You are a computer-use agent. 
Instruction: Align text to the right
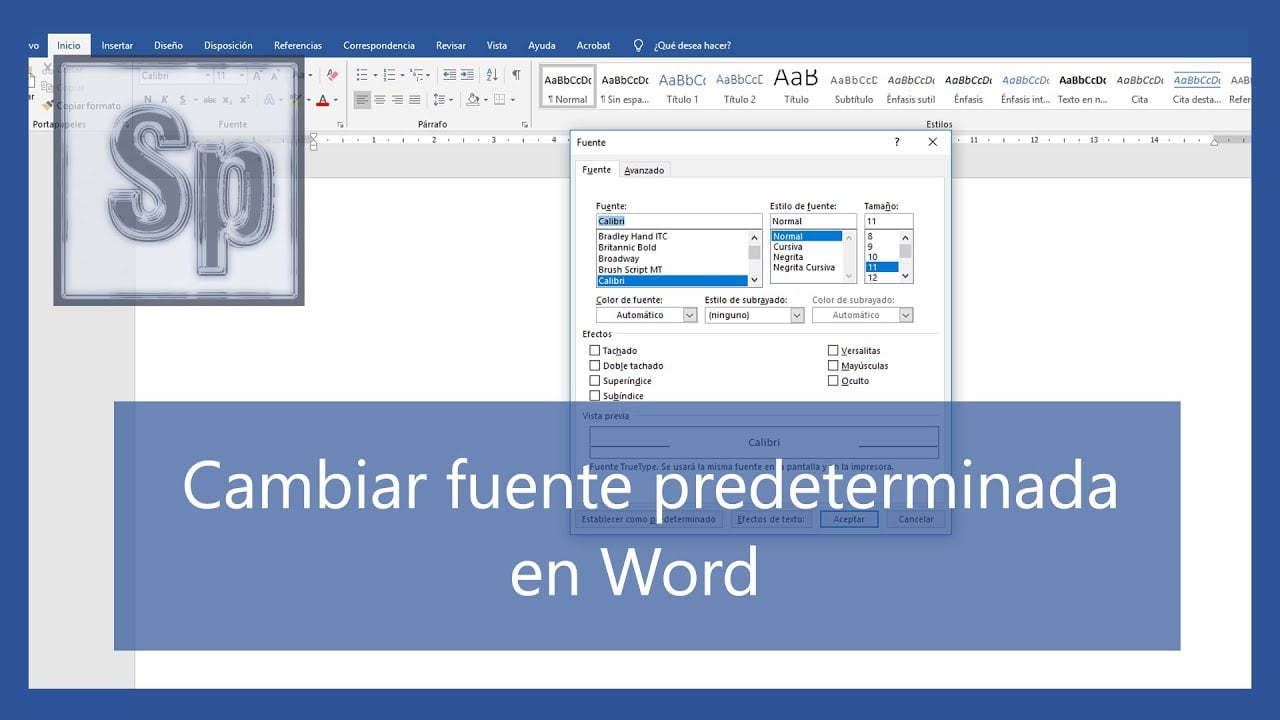click(x=397, y=100)
